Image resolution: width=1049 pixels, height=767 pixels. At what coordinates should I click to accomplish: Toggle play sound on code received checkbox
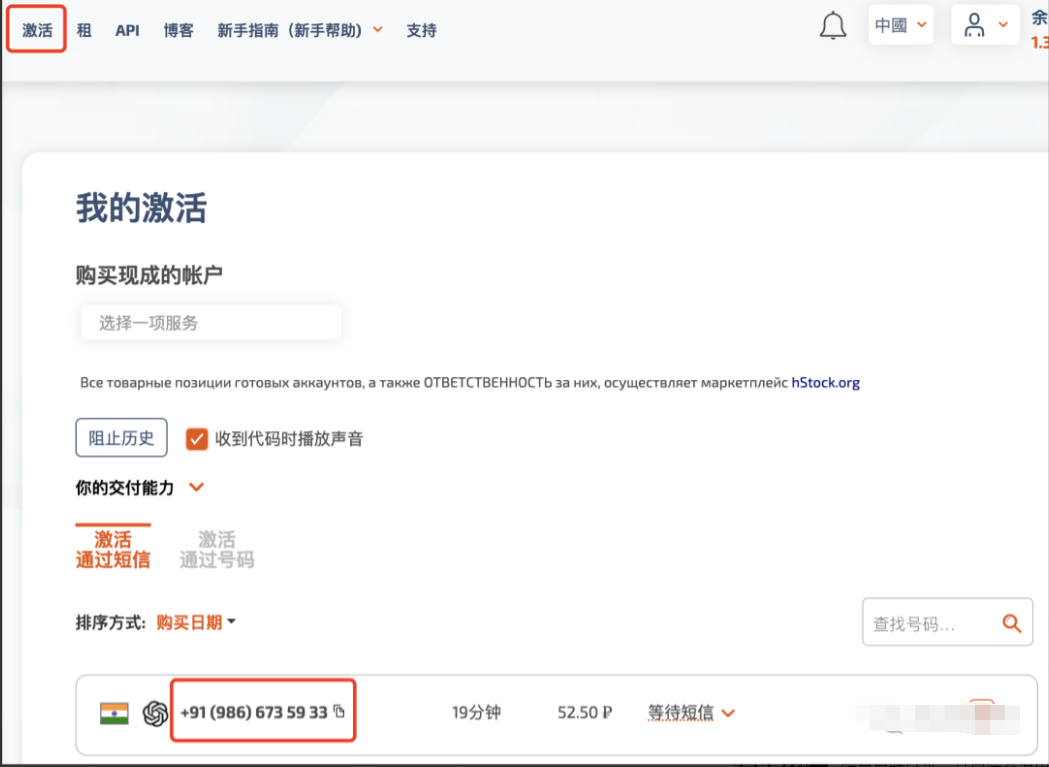click(196, 438)
